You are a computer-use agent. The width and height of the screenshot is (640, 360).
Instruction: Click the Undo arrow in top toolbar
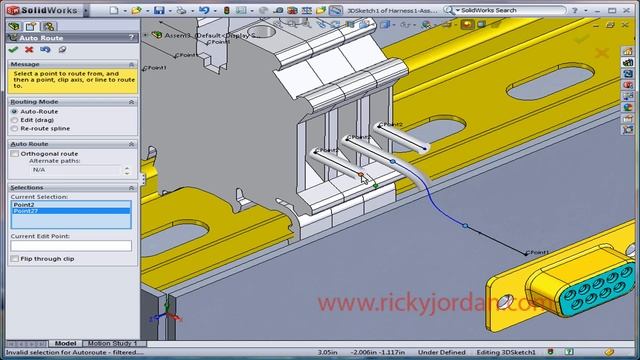(204, 10)
